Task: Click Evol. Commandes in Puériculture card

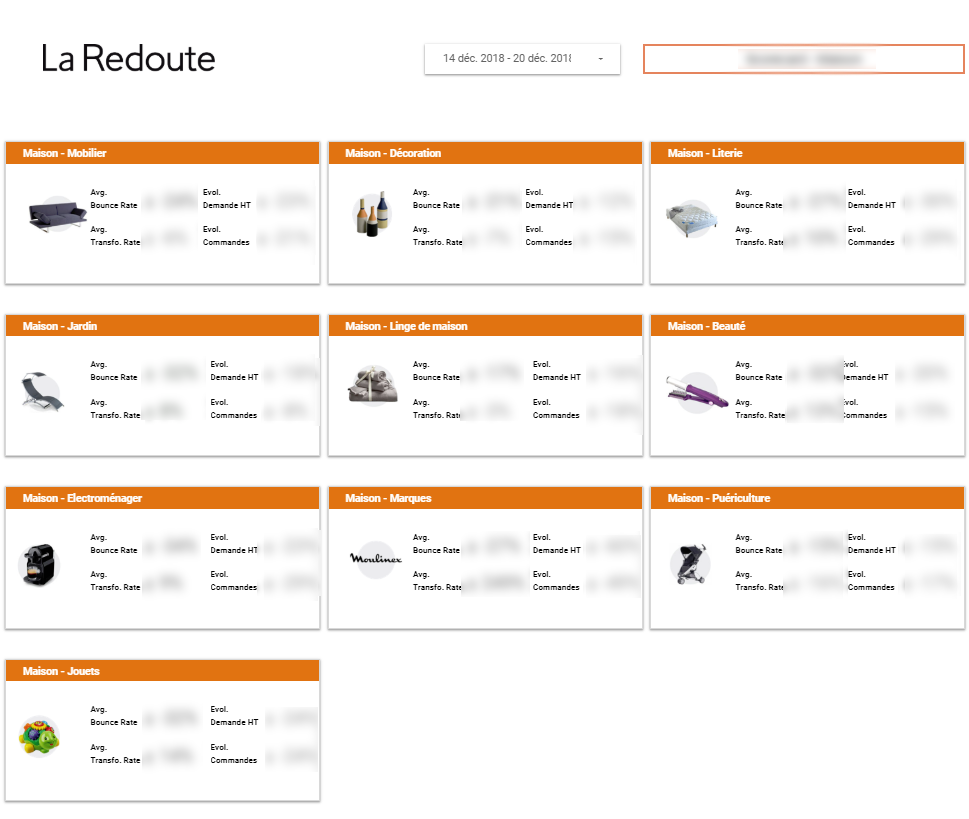Action: pyautogui.click(x=871, y=581)
